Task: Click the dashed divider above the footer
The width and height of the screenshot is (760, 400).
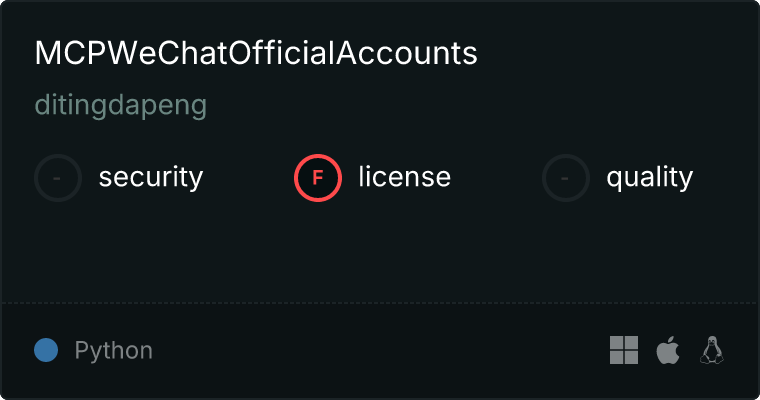Action: [x=380, y=302]
